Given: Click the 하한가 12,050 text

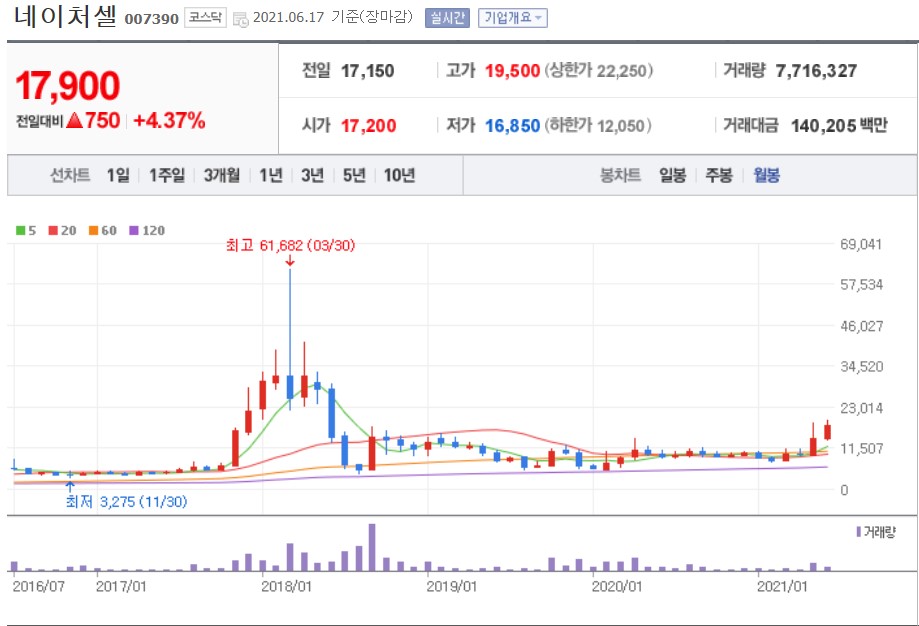Looking at the screenshot, I should (598, 125).
